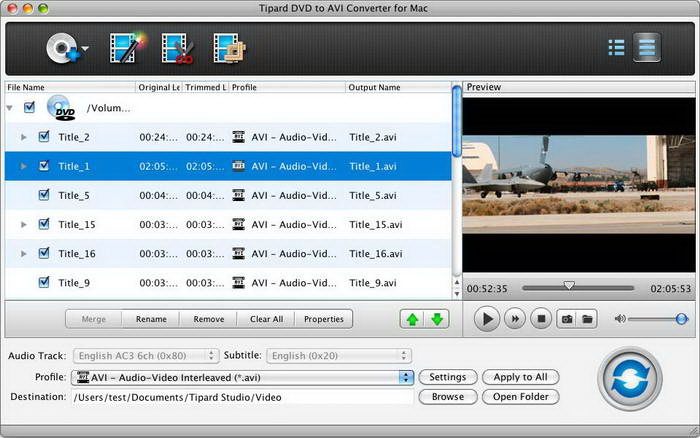This screenshot has height=438, width=700.
Task: Mute audio via the speaker icon
Action: pos(620,319)
